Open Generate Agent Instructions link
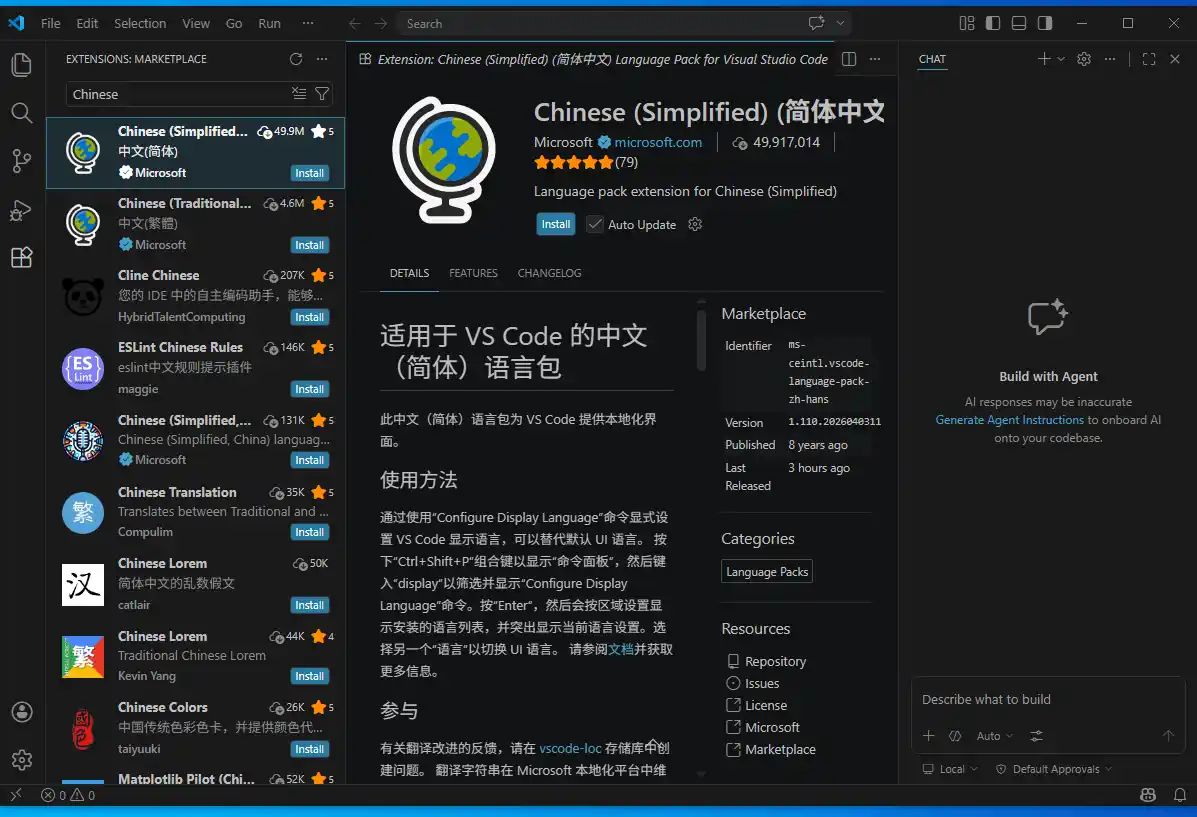Image resolution: width=1197 pixels, height=817 pixels. 1009,419
